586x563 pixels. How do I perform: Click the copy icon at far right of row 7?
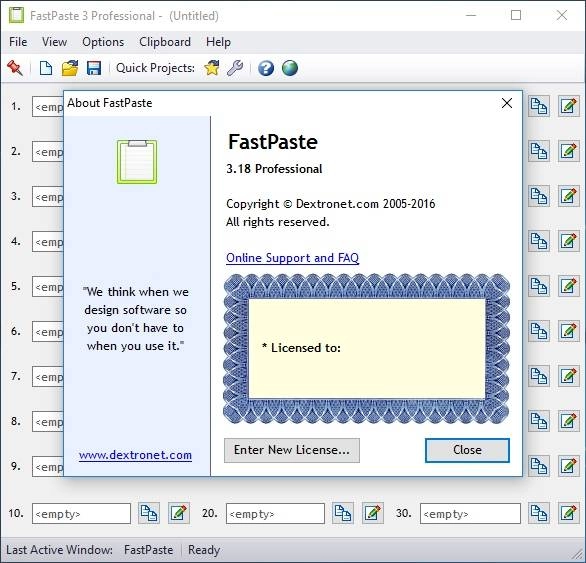(x=539, y=376)
